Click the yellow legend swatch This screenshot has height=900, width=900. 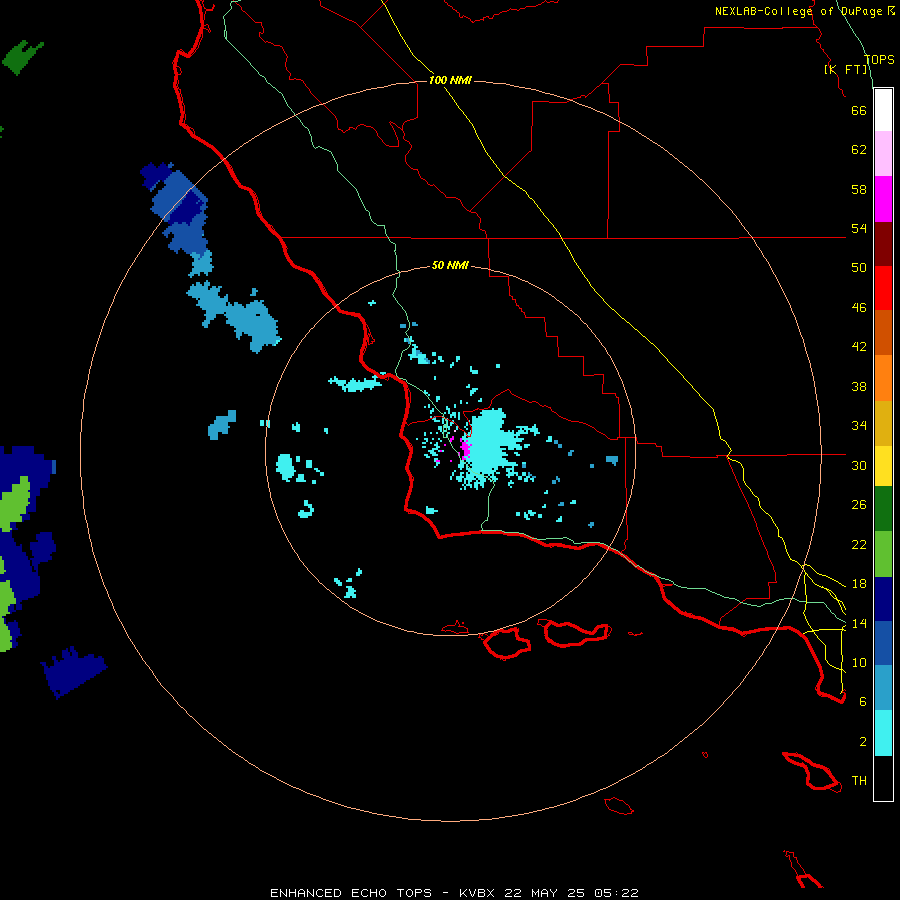pyautogui.click(x=883, y=466)
